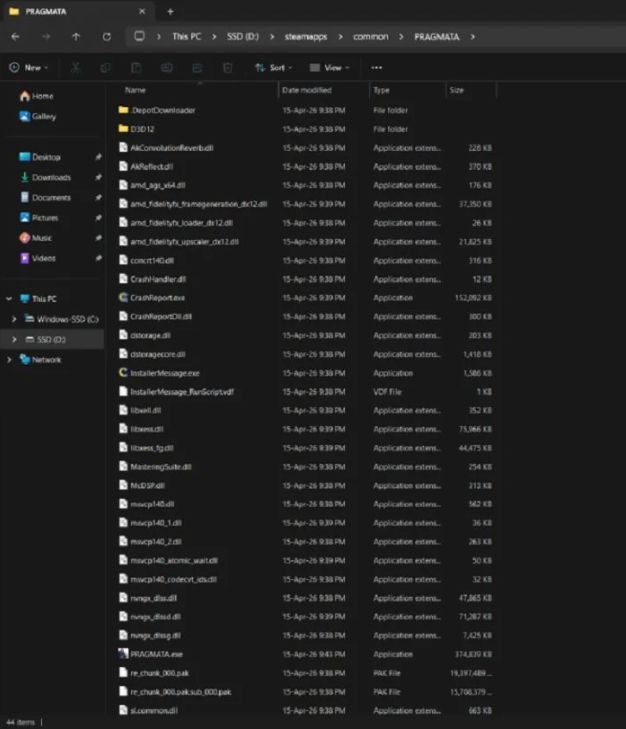Open the New item dropdown
626x729 pixels.
click(x=29, y=68)
